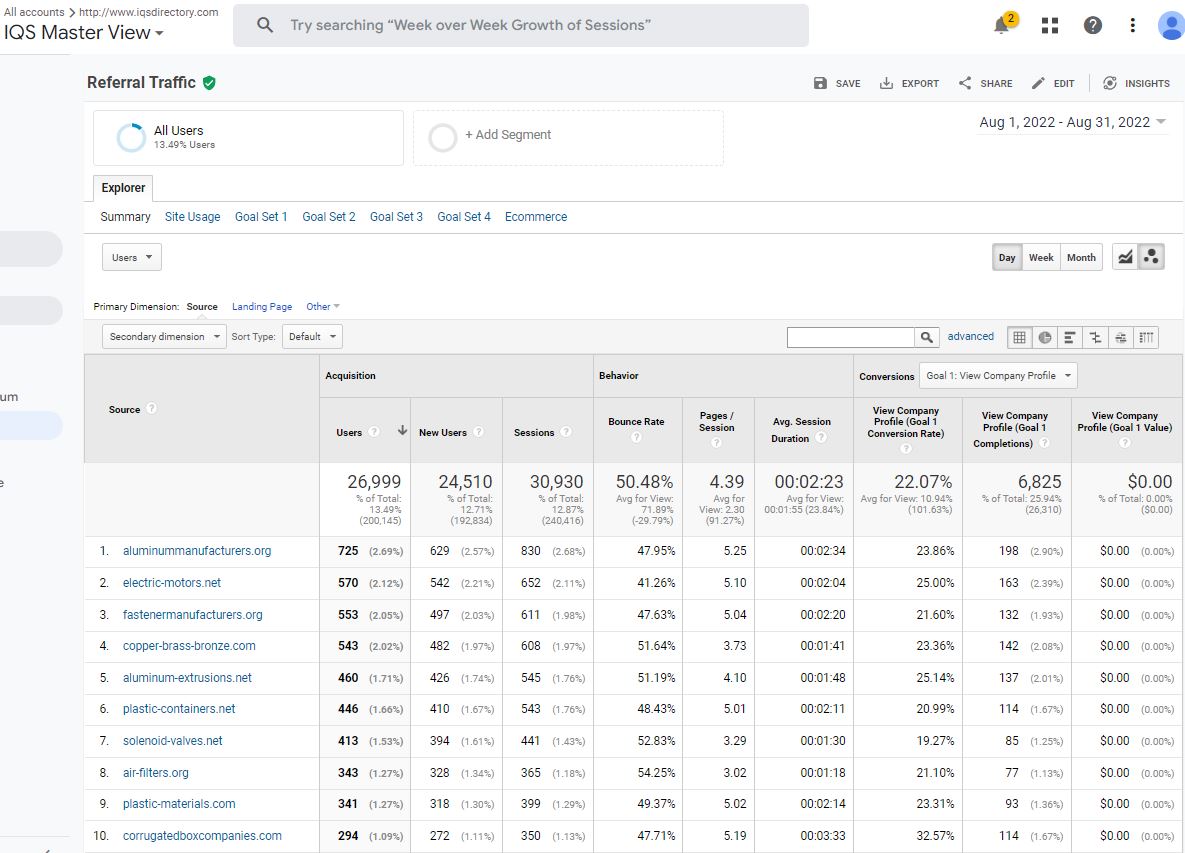
Task: Open the notifications bell
Action: point(1002,25)
